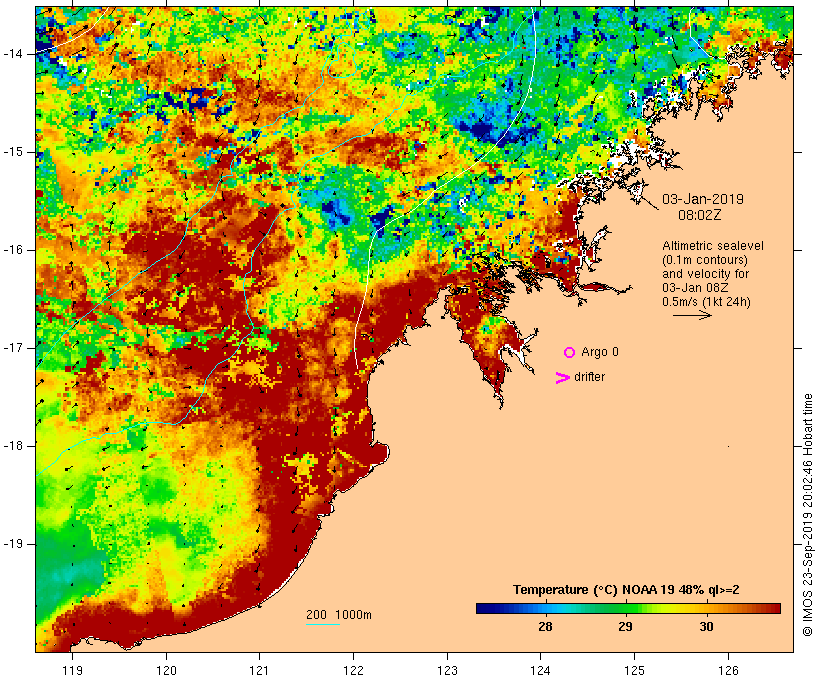Click the -18 latitude axis label
The height and width of the screenshot is (680, 820).
pos(14,446)
